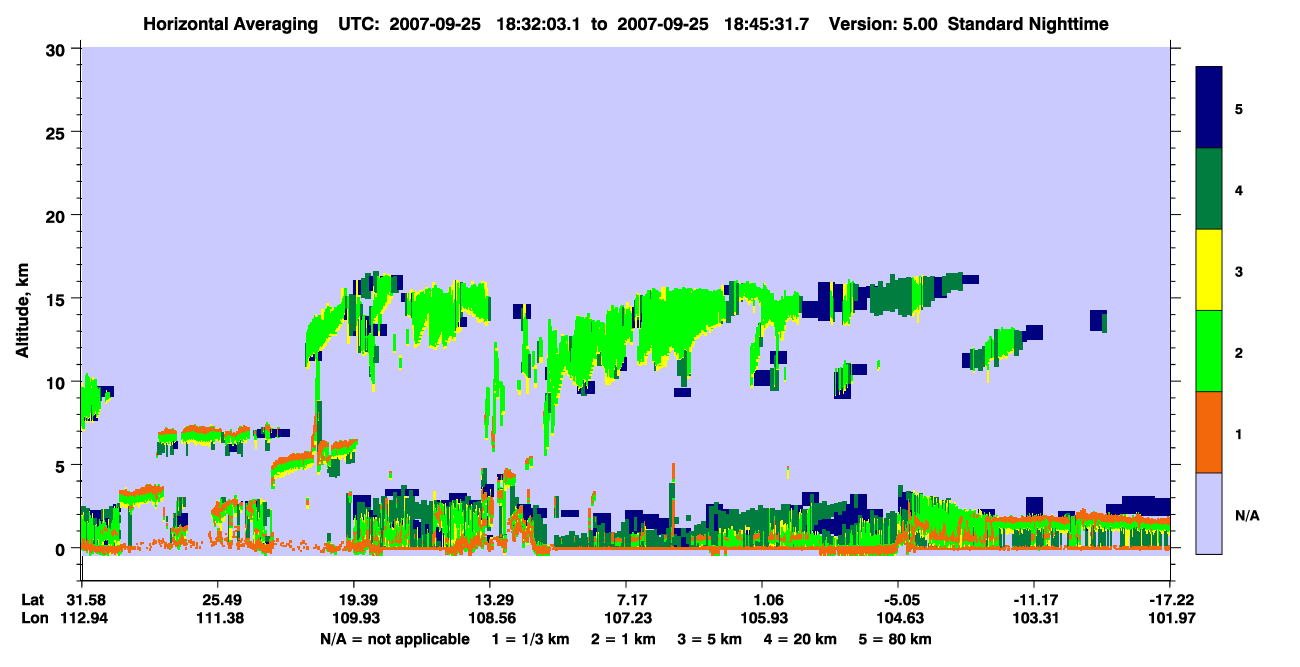Click the orange color bar segment labeled 1
Screen dimensions: 1300x667
pyautogui.click(x=1209, y=432)
